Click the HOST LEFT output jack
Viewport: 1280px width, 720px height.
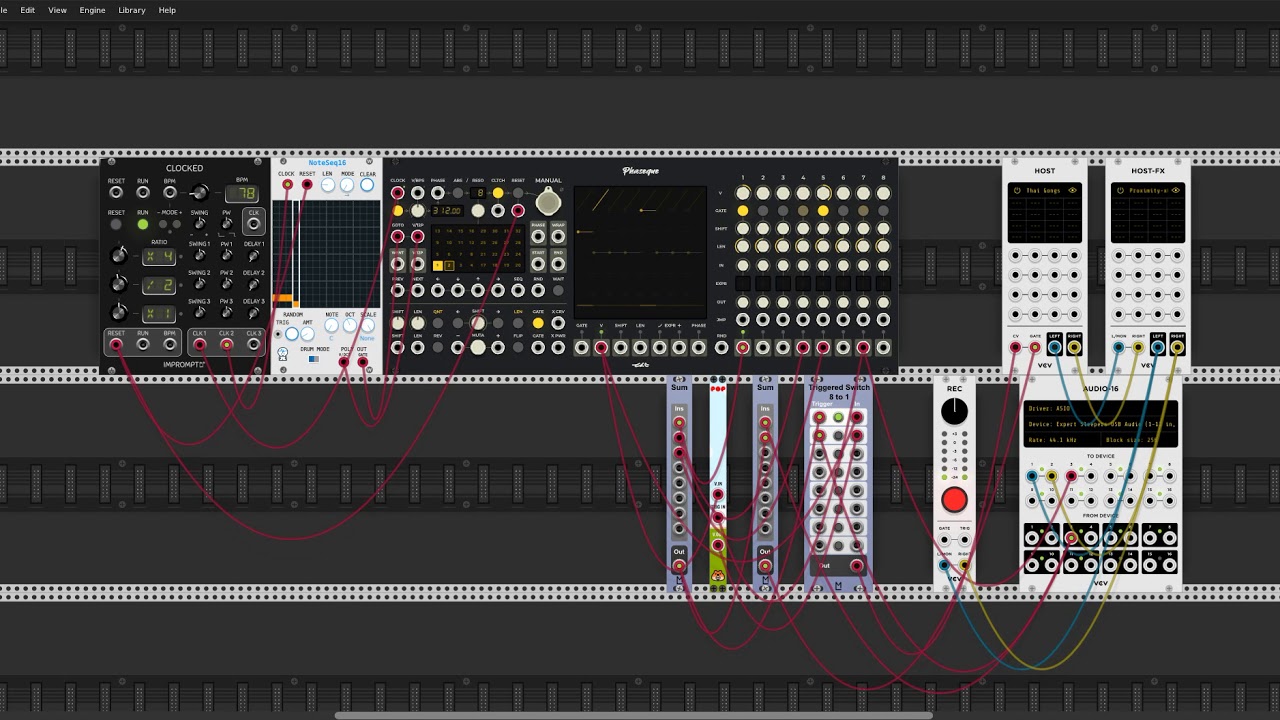click(x=1055, y=348)
